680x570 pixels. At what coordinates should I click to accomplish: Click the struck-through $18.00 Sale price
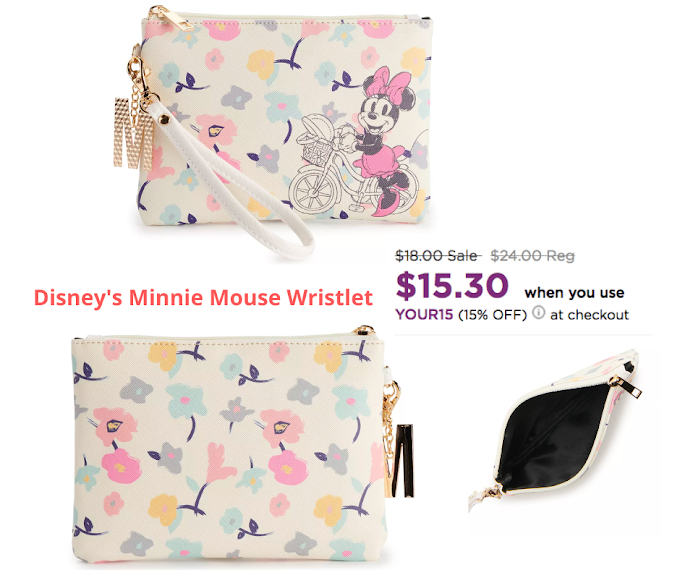coord(437,256)
